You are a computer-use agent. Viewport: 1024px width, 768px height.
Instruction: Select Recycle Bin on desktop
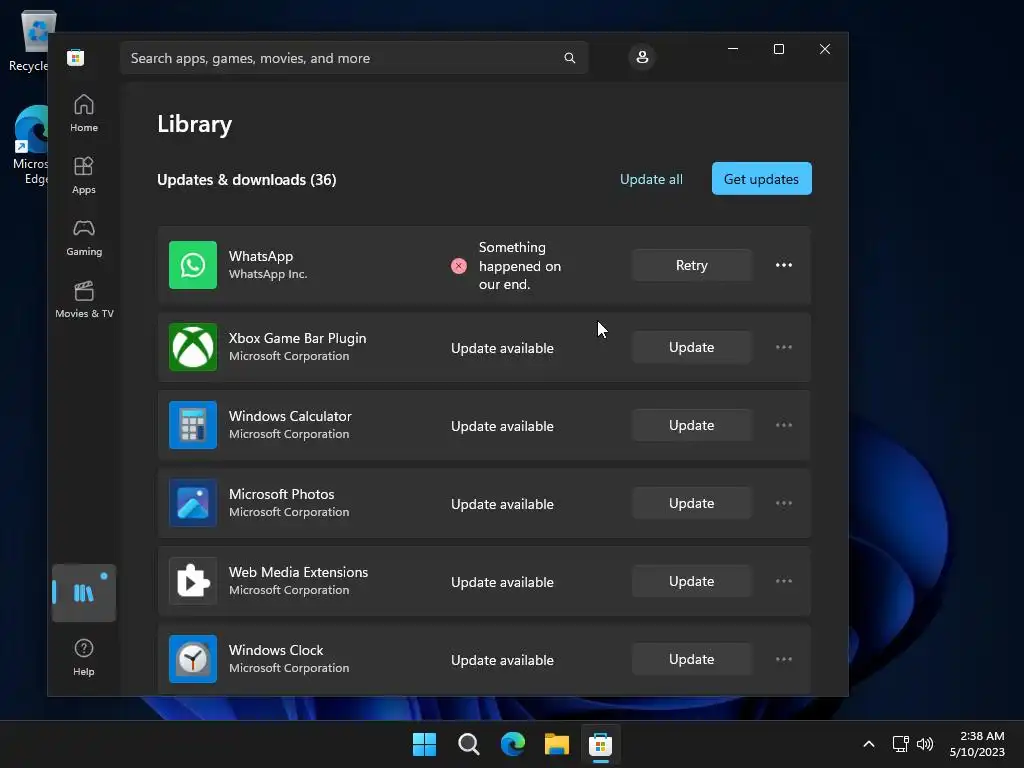[30, 40]
